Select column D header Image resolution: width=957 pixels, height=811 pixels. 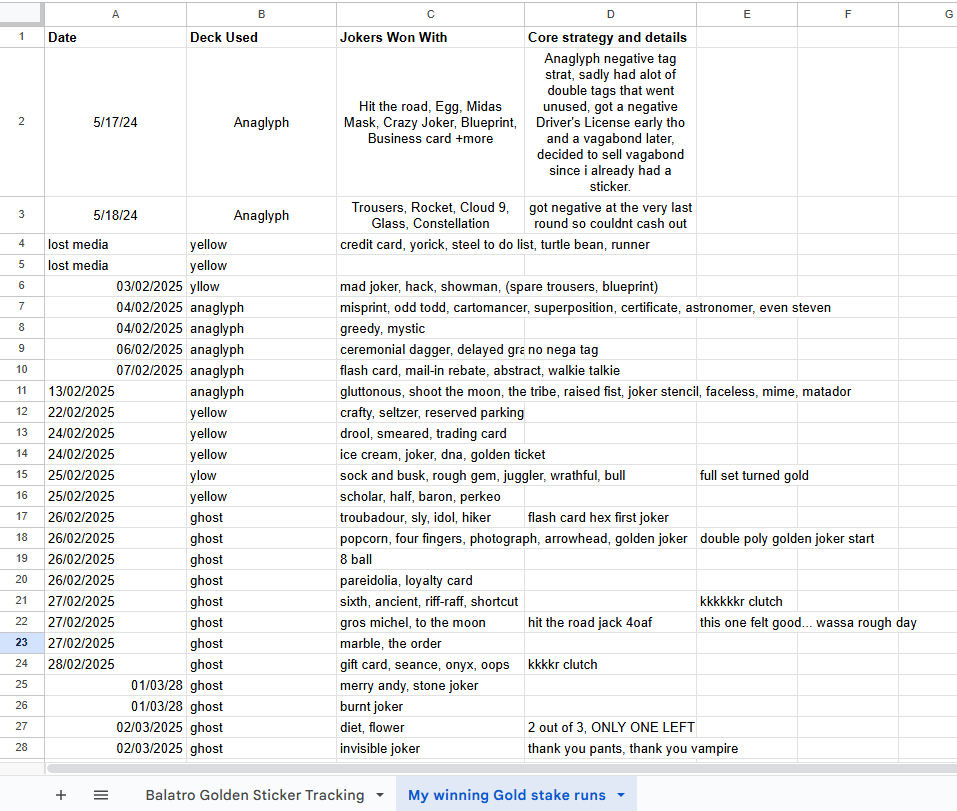(610, 14)
